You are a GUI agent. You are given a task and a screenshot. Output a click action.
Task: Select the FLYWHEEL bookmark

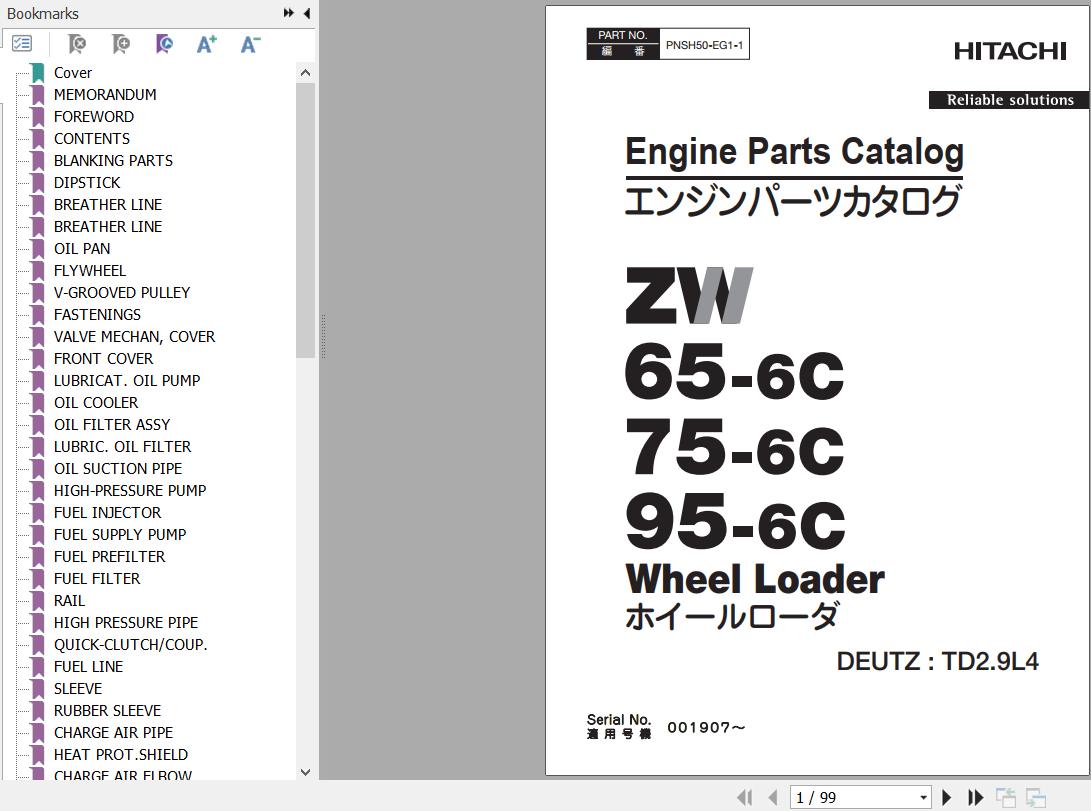[90, 270]
